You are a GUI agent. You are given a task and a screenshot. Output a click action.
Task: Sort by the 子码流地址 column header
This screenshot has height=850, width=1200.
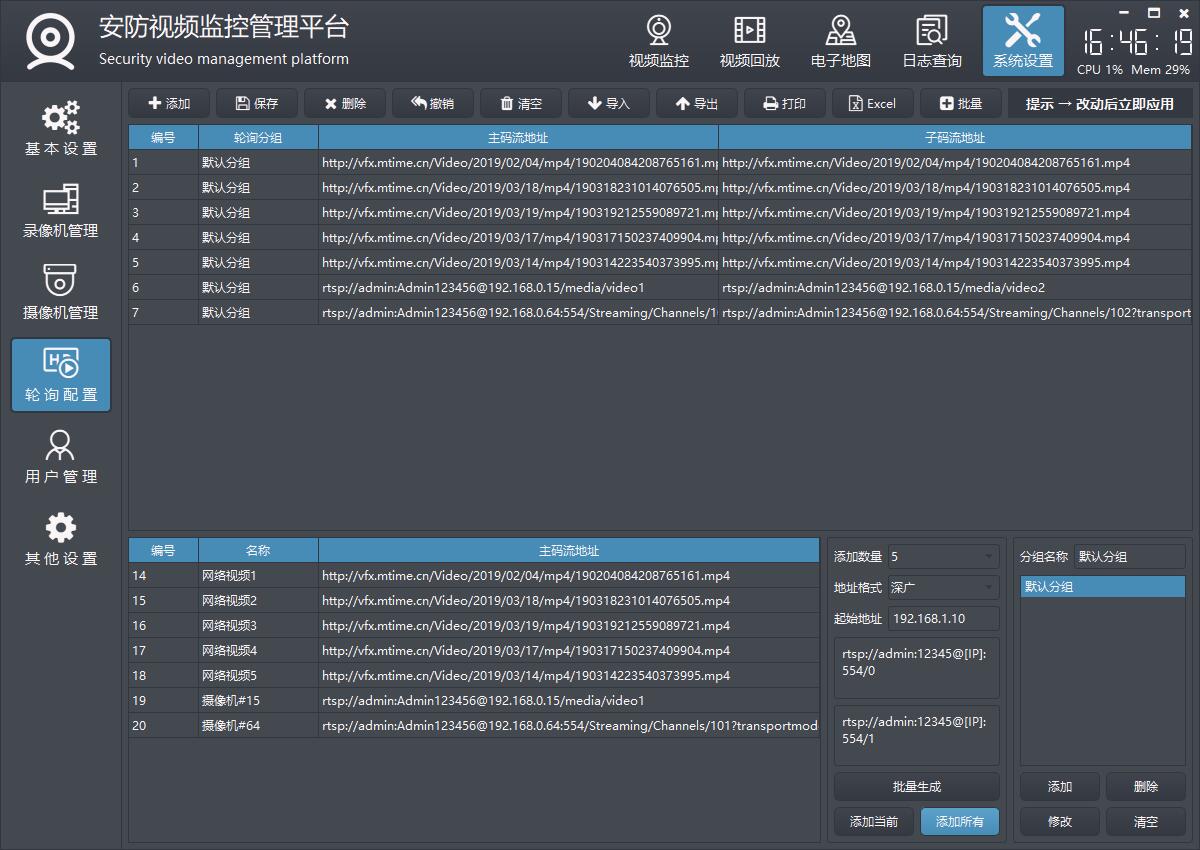click(x=954, y=137)
